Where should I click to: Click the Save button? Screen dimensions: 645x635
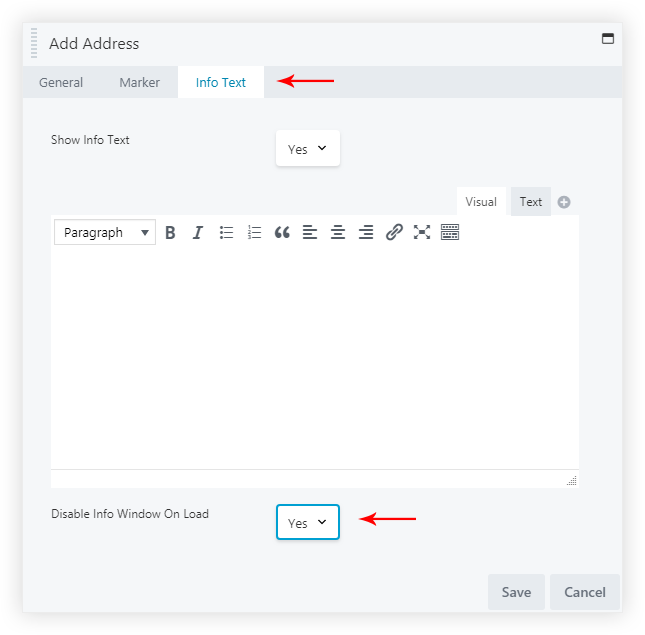click(516, 592)
